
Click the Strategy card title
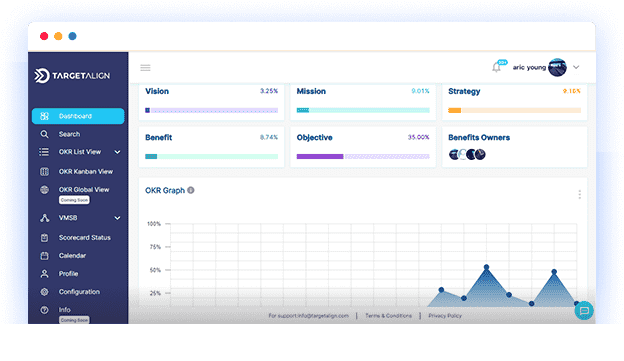pyautogui.click(x=464, y=92)
